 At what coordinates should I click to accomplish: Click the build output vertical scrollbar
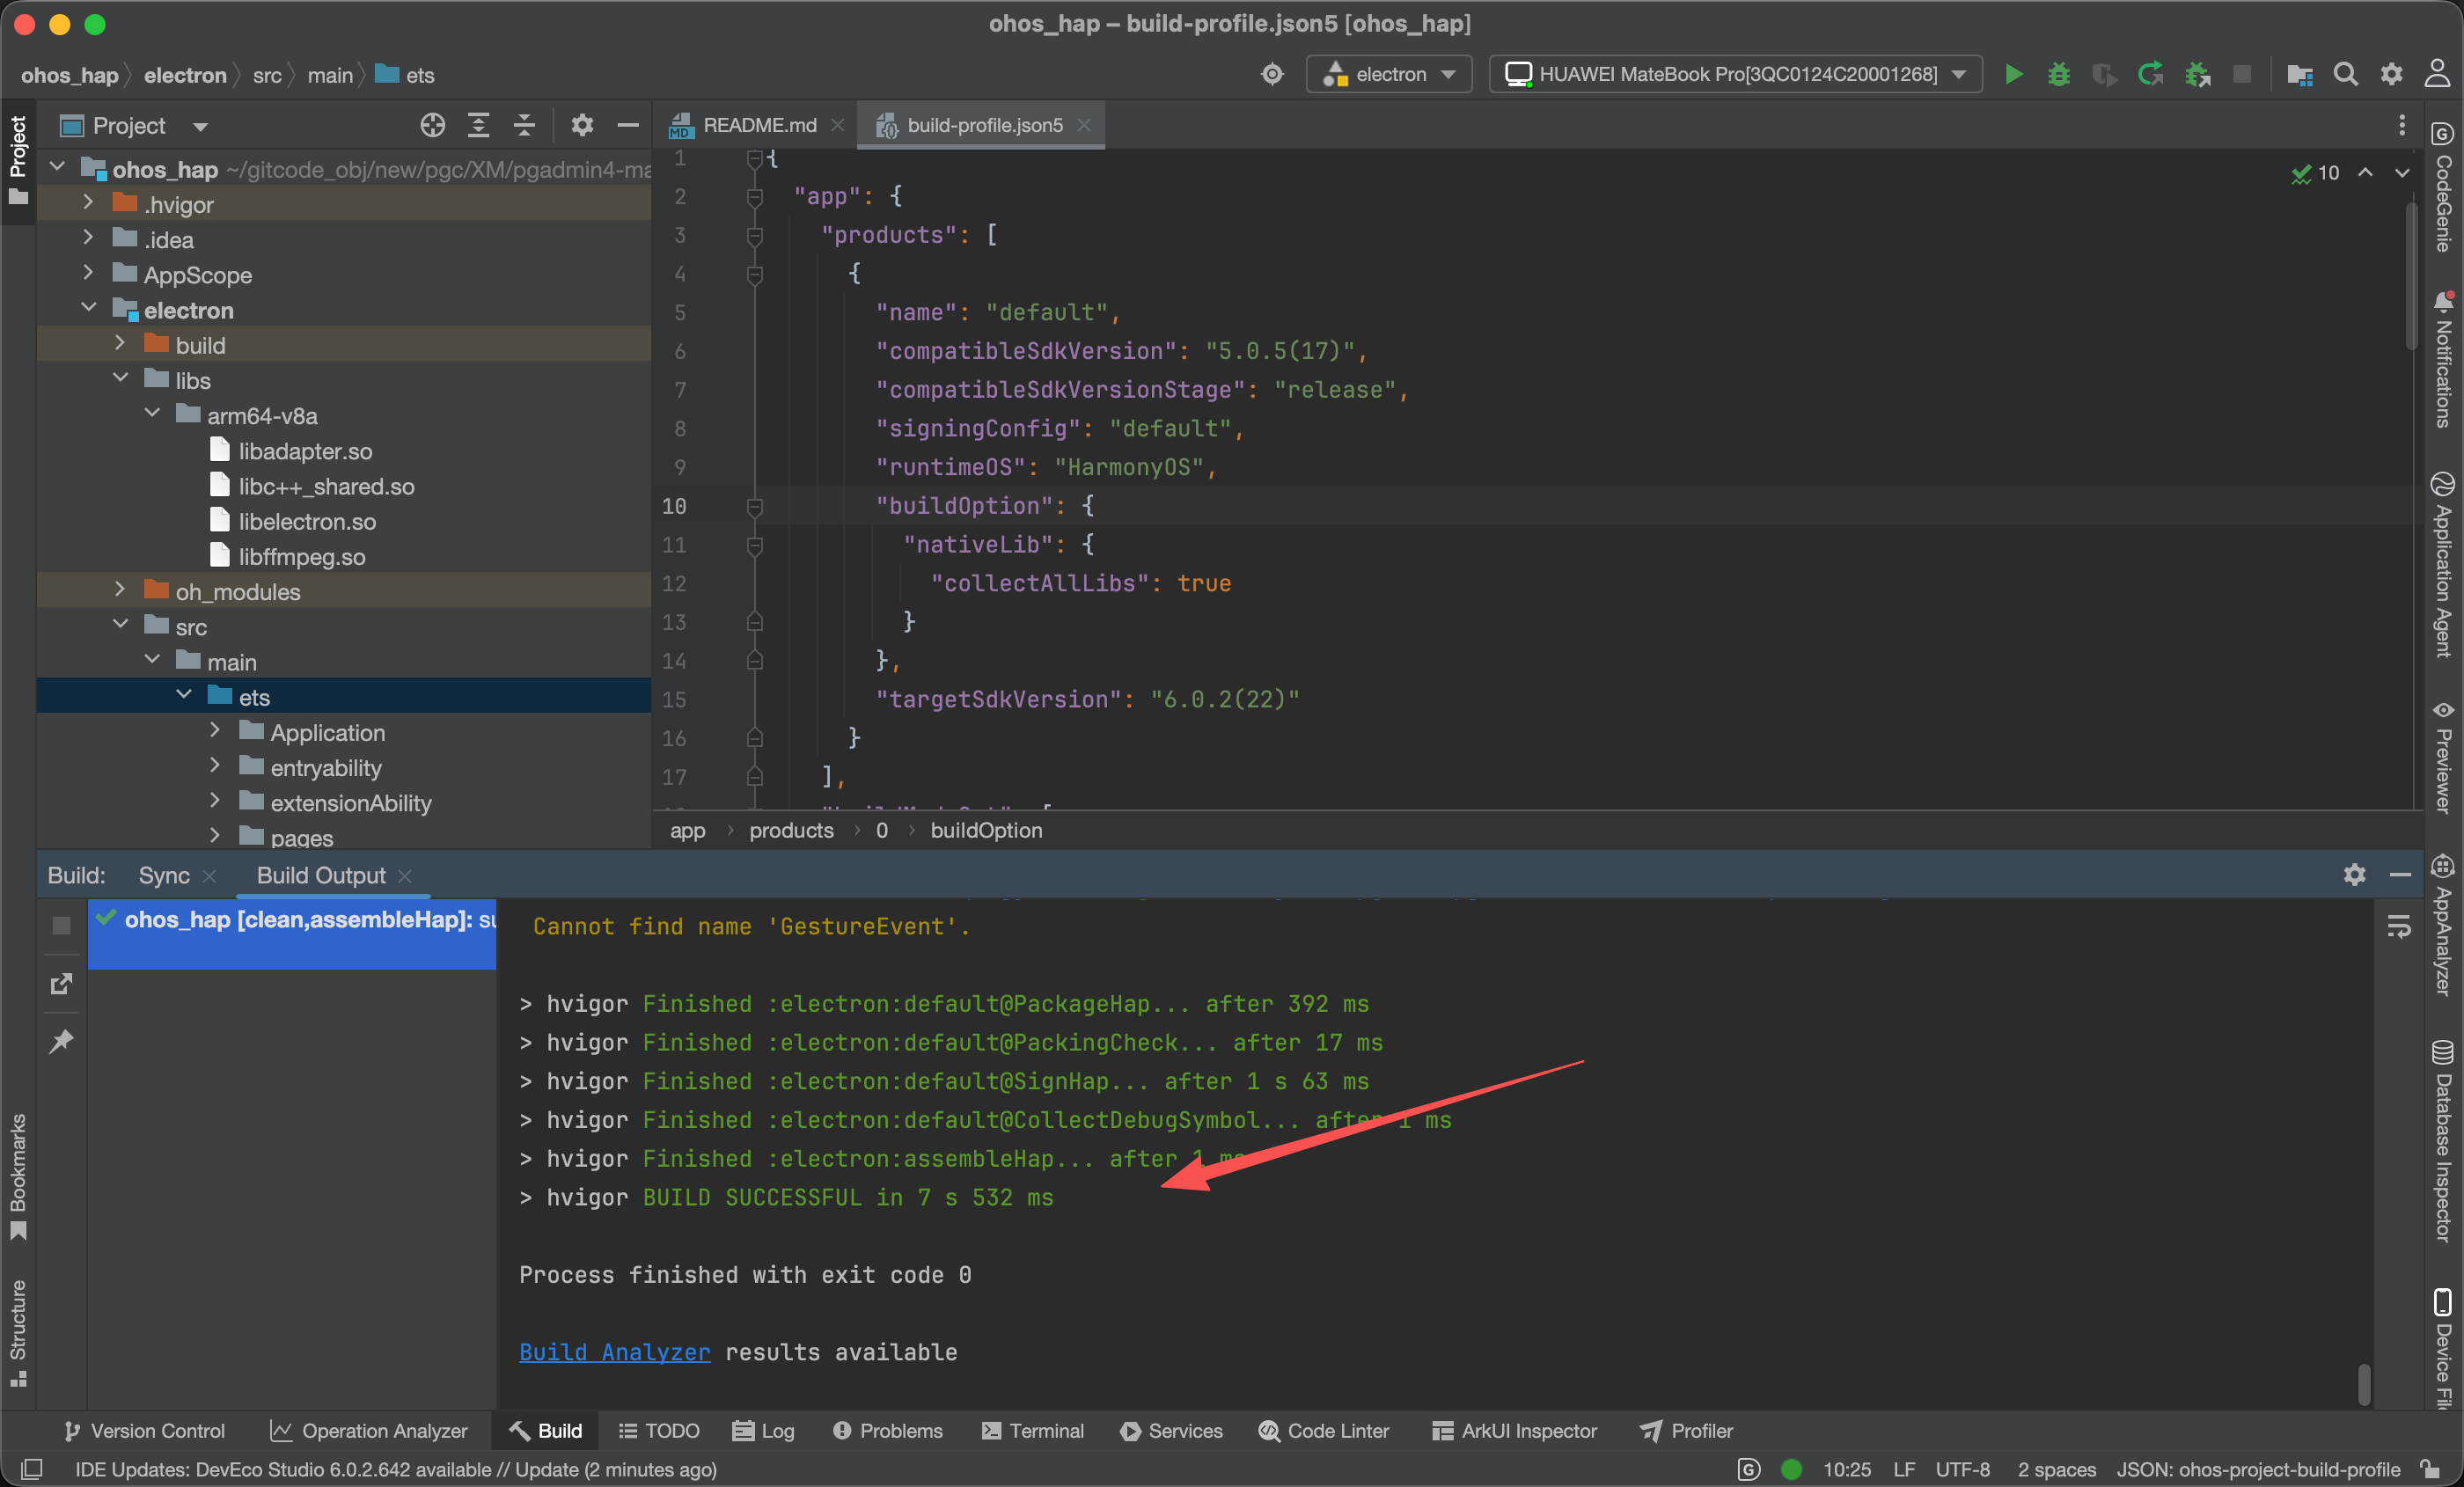click(2363, 1383)
